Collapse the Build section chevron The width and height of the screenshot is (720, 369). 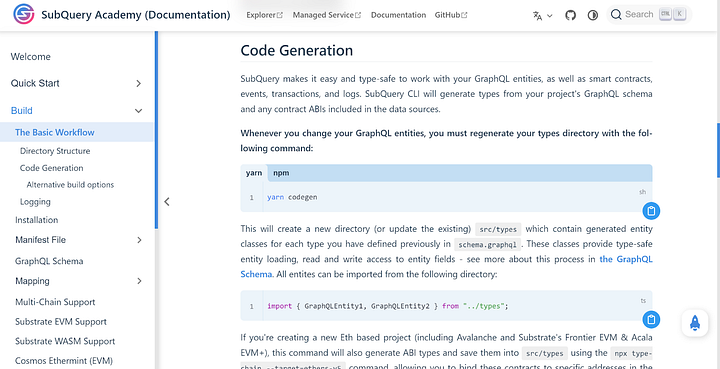coord(138,111)
